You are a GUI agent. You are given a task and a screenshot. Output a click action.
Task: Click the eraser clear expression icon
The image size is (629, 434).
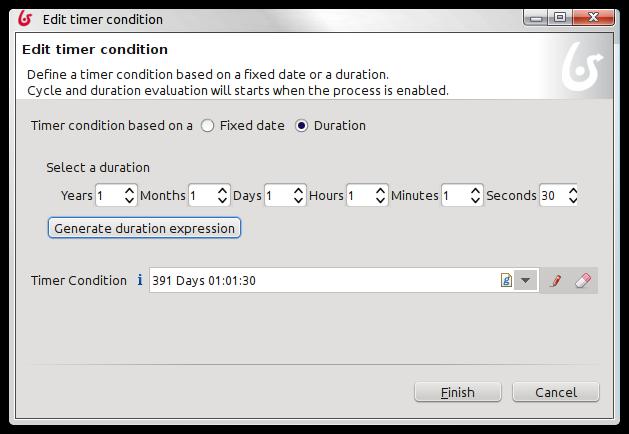582,280
